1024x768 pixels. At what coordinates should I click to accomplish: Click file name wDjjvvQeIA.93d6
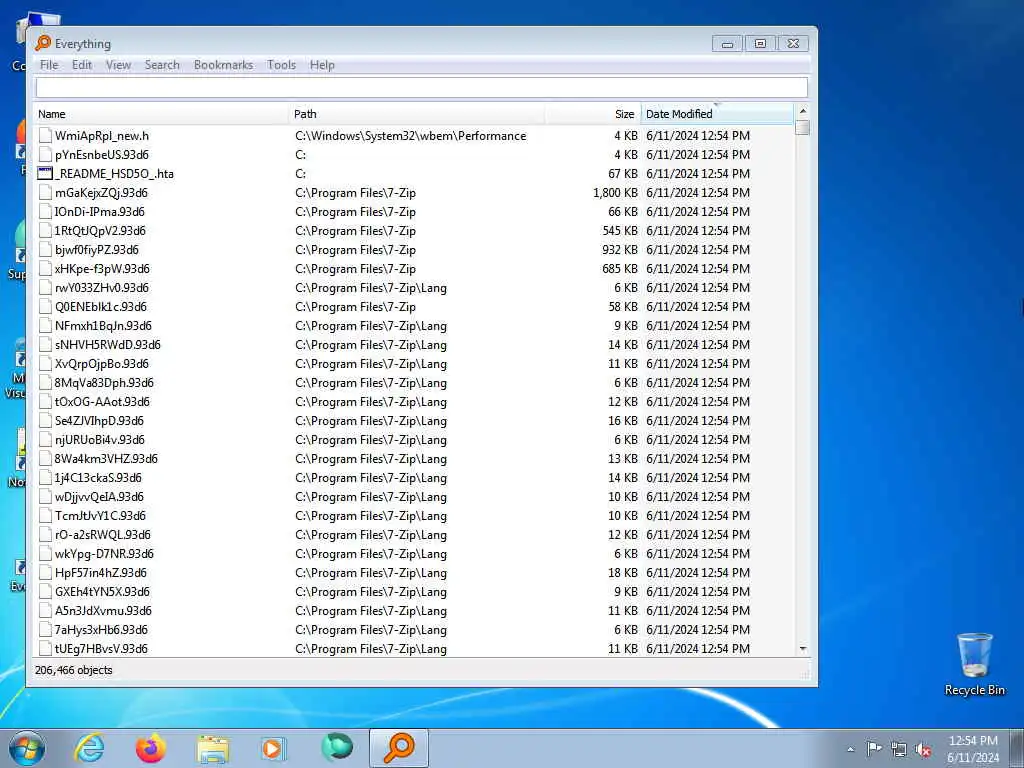click(99, 496)
